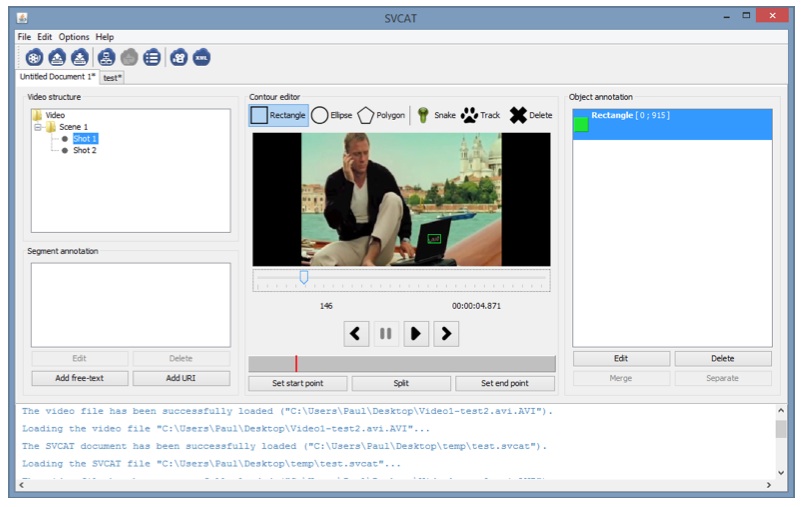Click the video position slider handle
Viewport: 805px width, 507px height.
[x=303, y=277]
